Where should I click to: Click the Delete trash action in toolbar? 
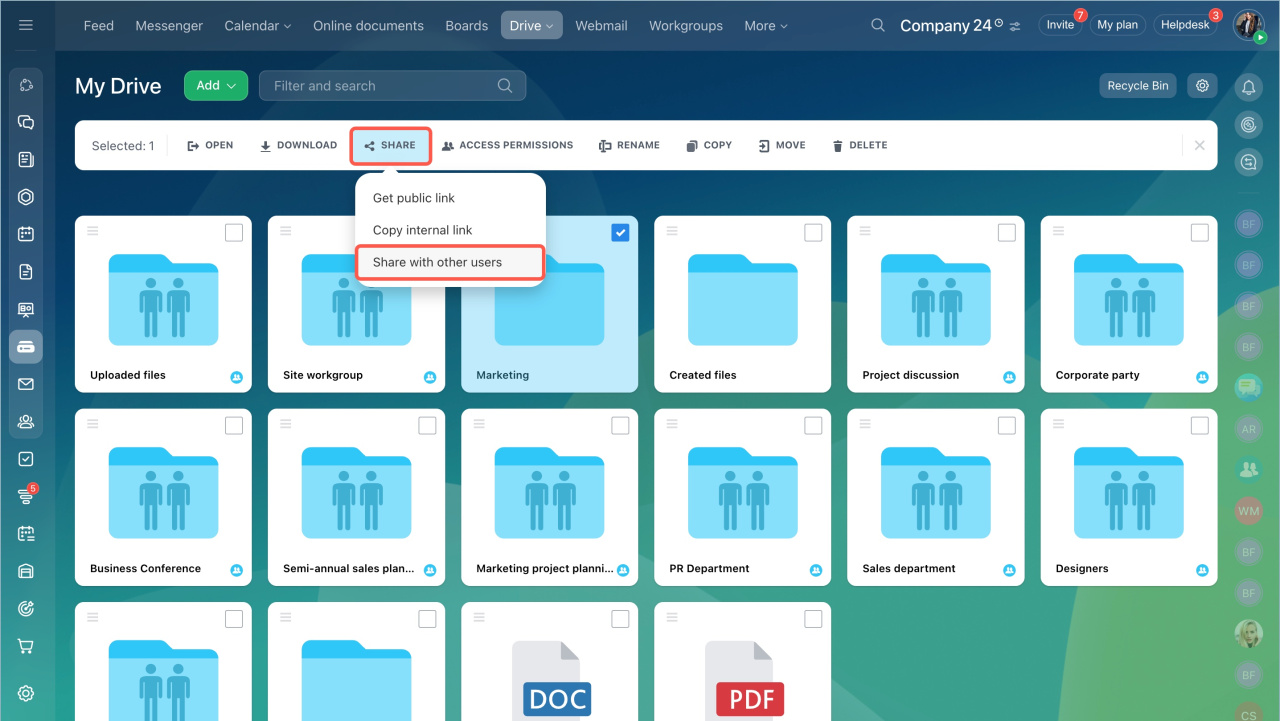tap(859, 145)
